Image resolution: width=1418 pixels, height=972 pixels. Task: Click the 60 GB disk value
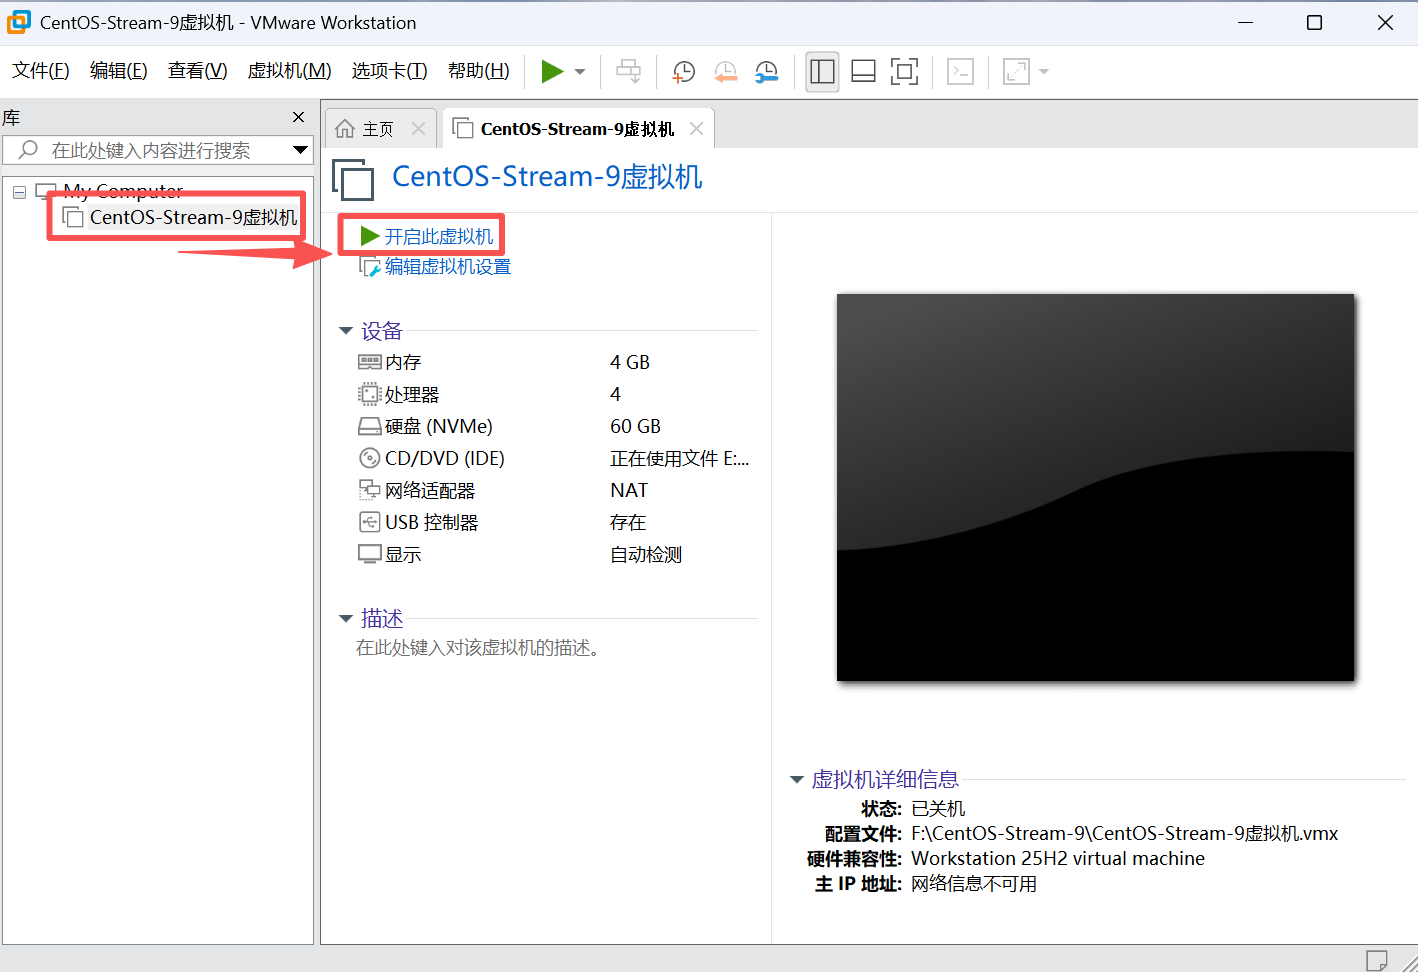click(635, 426)
